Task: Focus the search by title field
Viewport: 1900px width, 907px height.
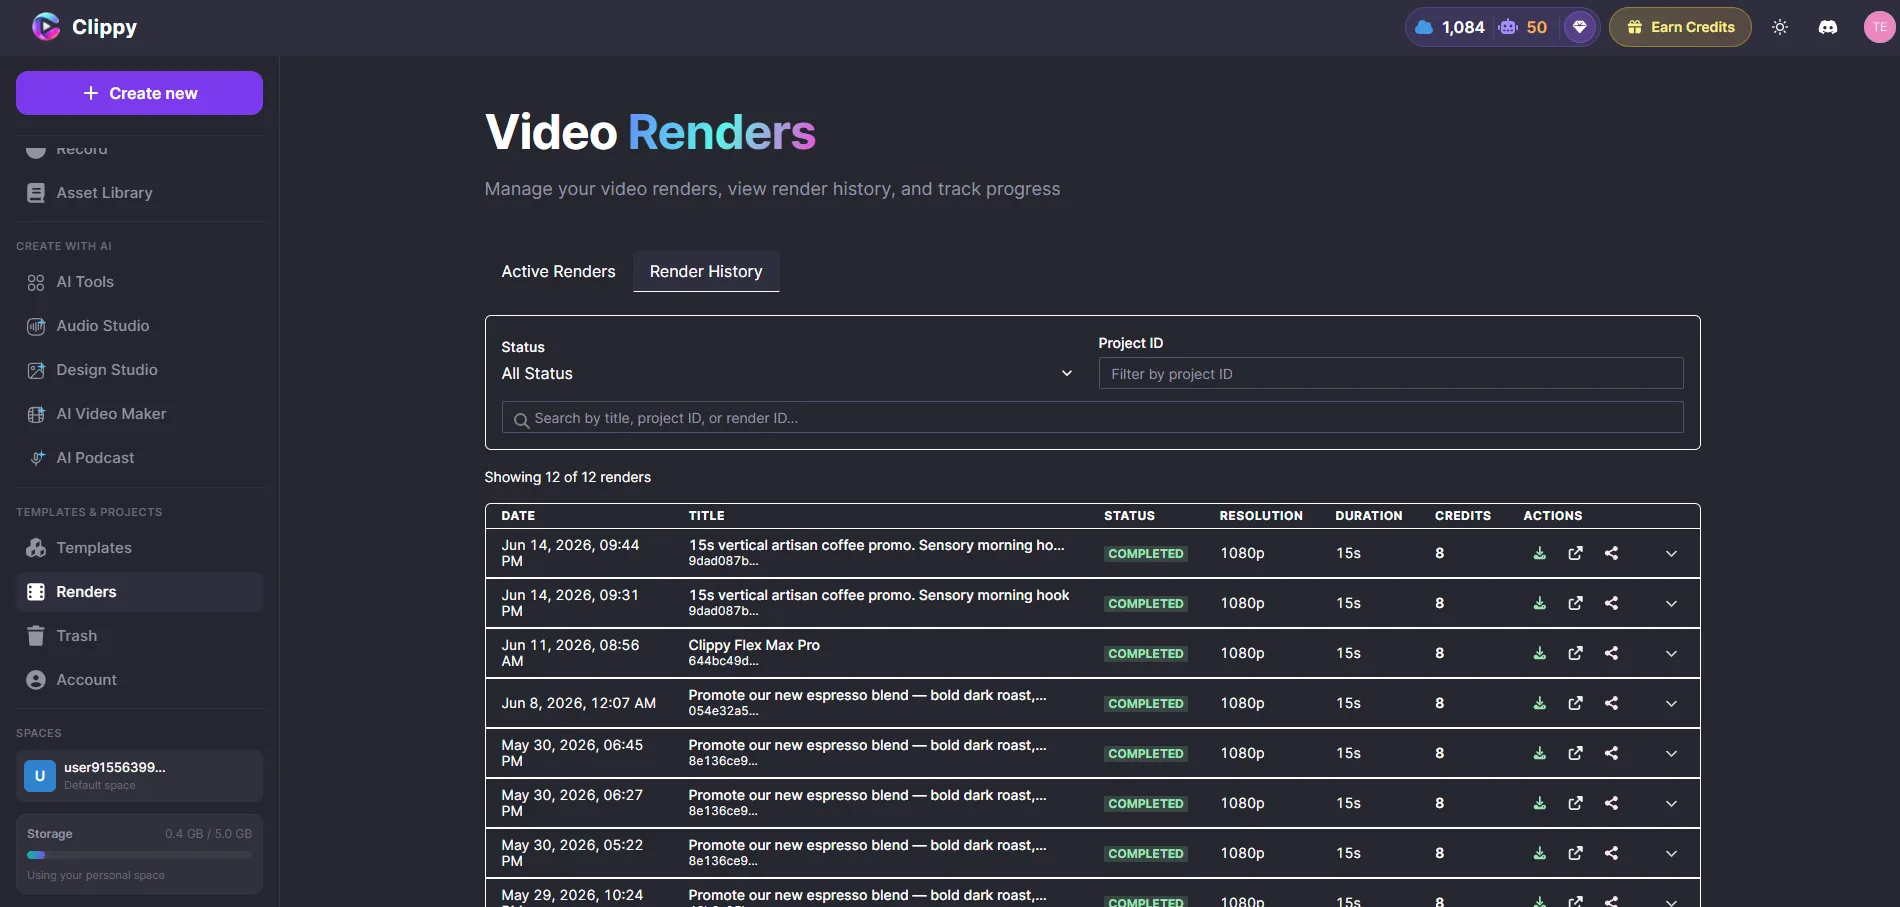Action: [x=1092, y=418]
